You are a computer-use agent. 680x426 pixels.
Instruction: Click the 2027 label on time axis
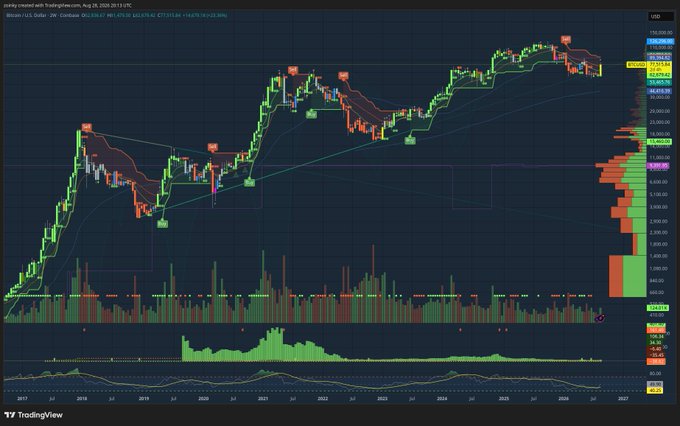(x=623, y=398)
